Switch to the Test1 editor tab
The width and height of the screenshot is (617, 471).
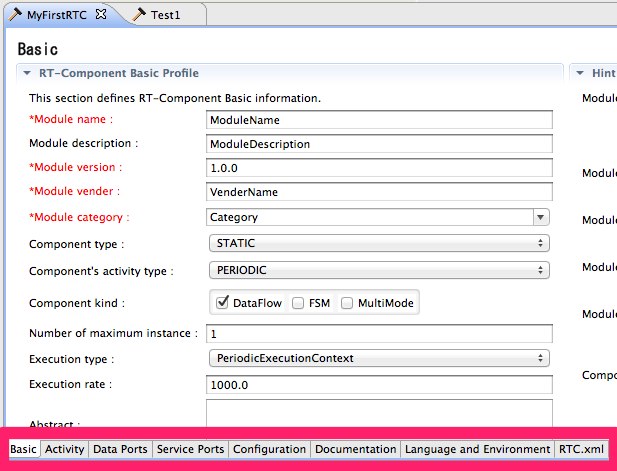point(165,15)
